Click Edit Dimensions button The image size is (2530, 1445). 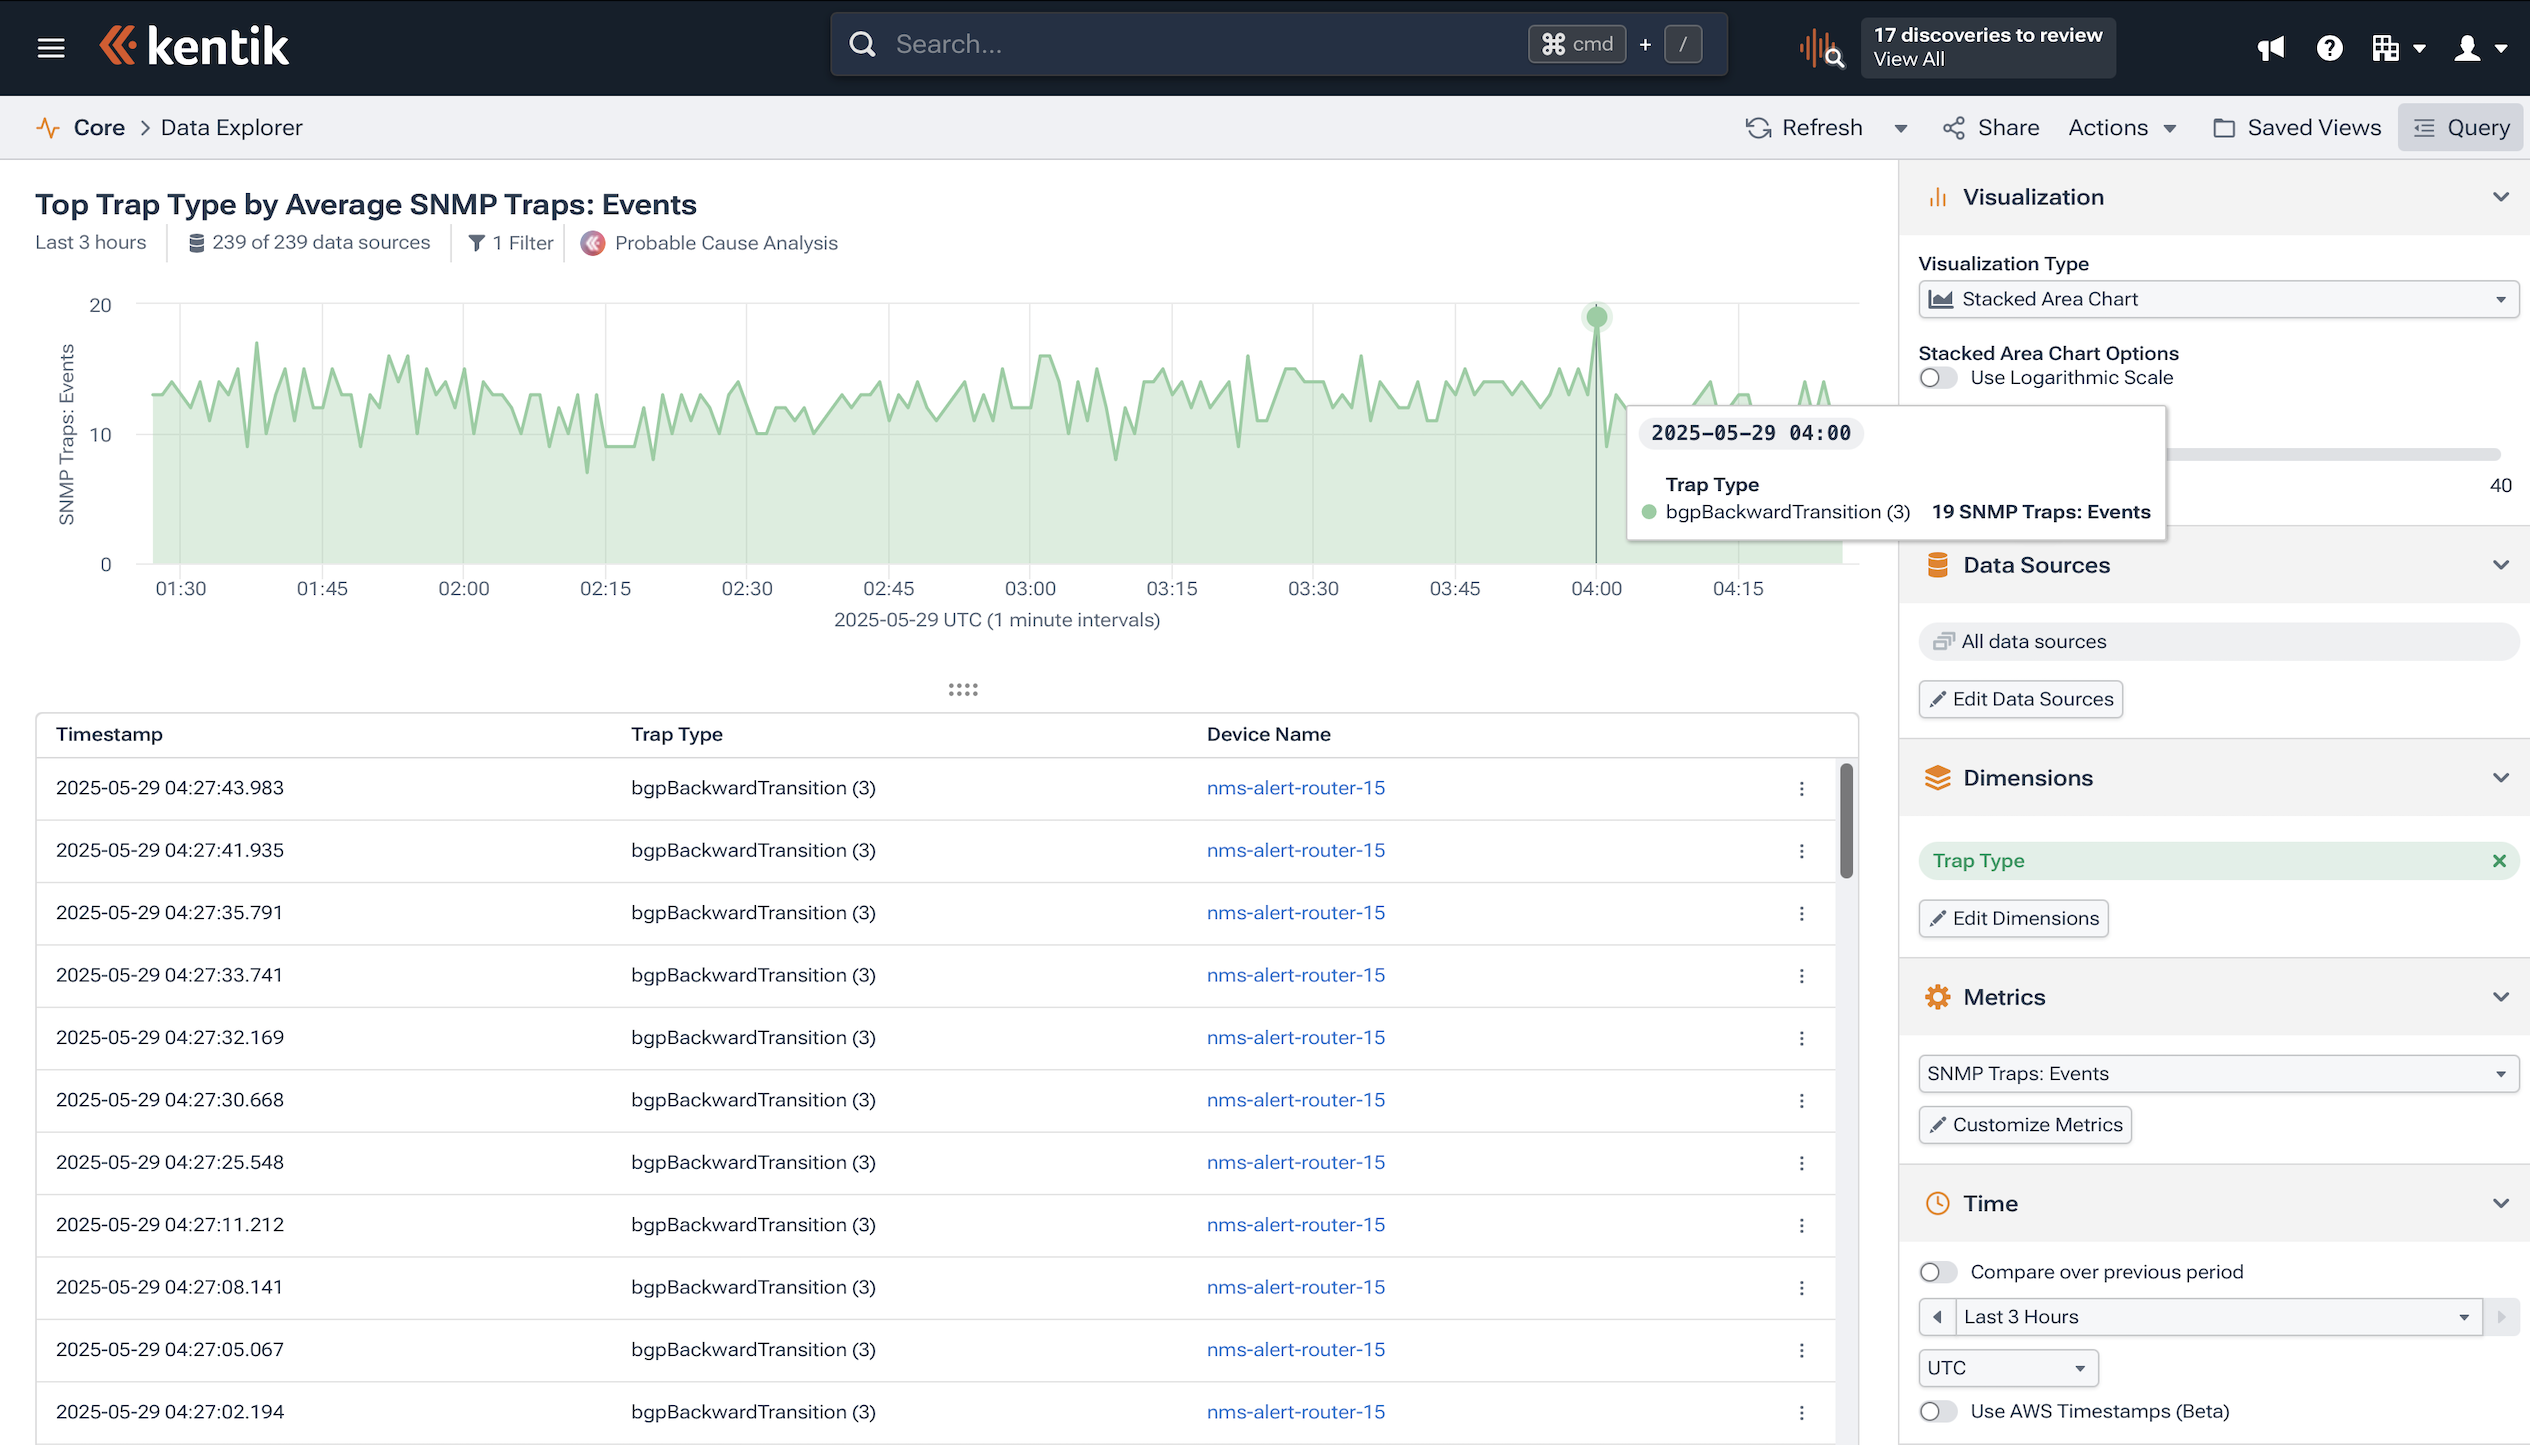[2013, 918]
